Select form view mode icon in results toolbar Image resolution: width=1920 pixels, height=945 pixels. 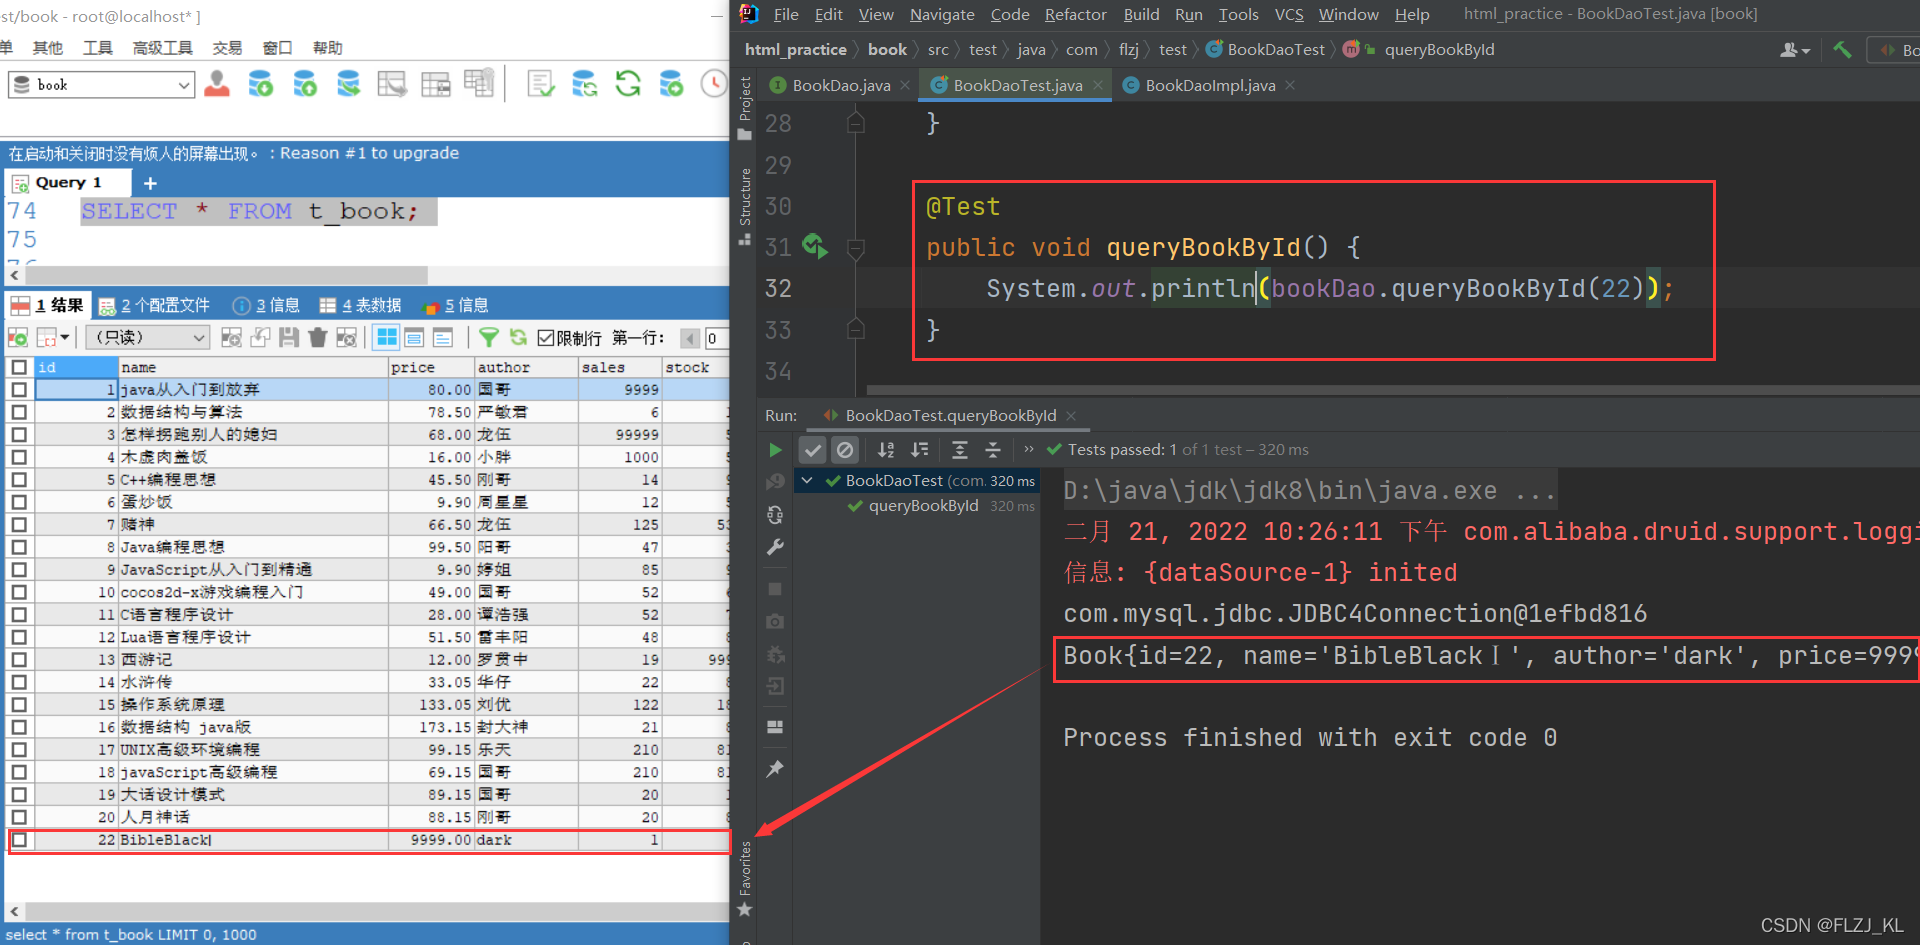(414, 337)
